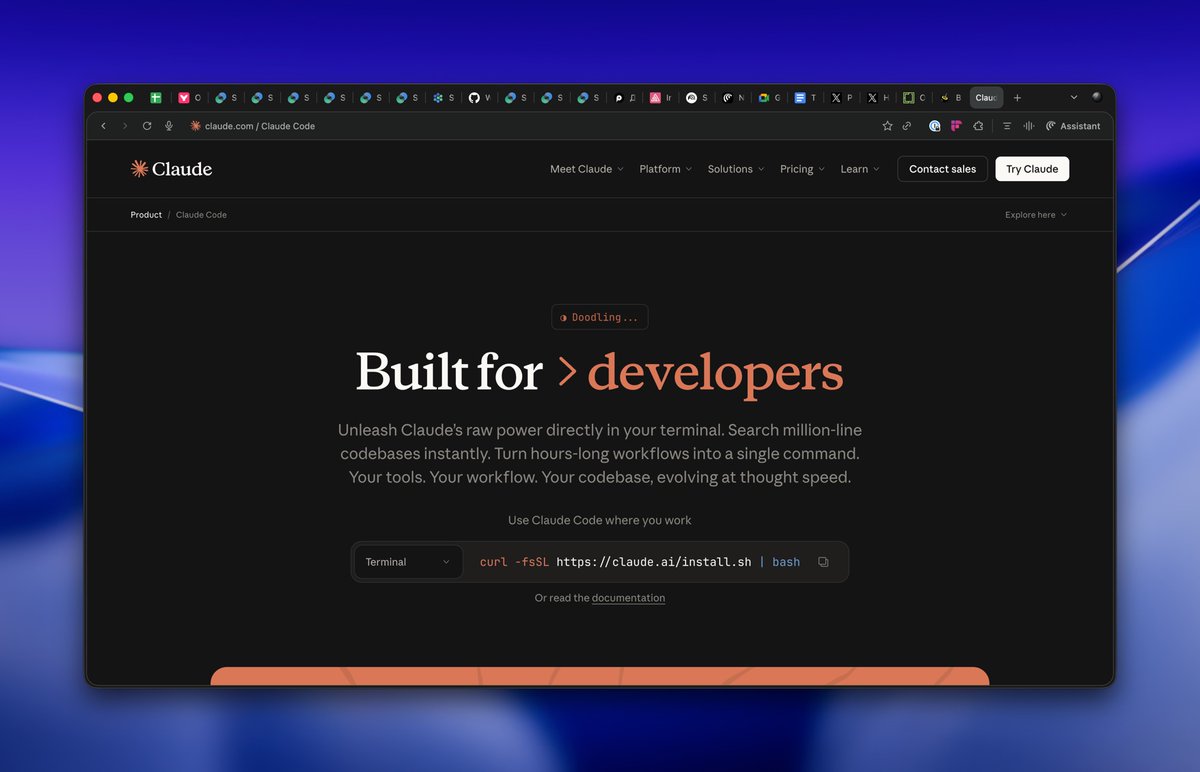The image size is (1200, 772).
Task: Copy the page link with the chain icon
Action: pos(907,126)
